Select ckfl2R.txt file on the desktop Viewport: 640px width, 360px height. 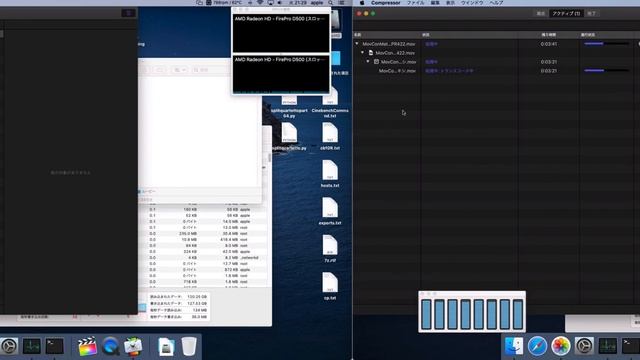coord(330,136)
